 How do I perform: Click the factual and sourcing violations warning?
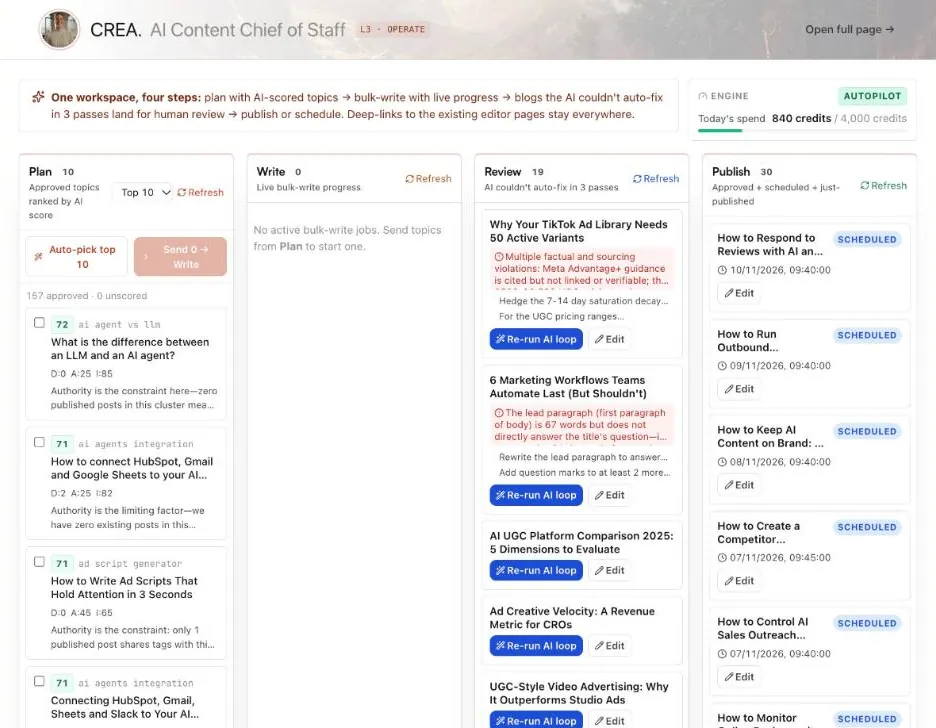(581, 269)
